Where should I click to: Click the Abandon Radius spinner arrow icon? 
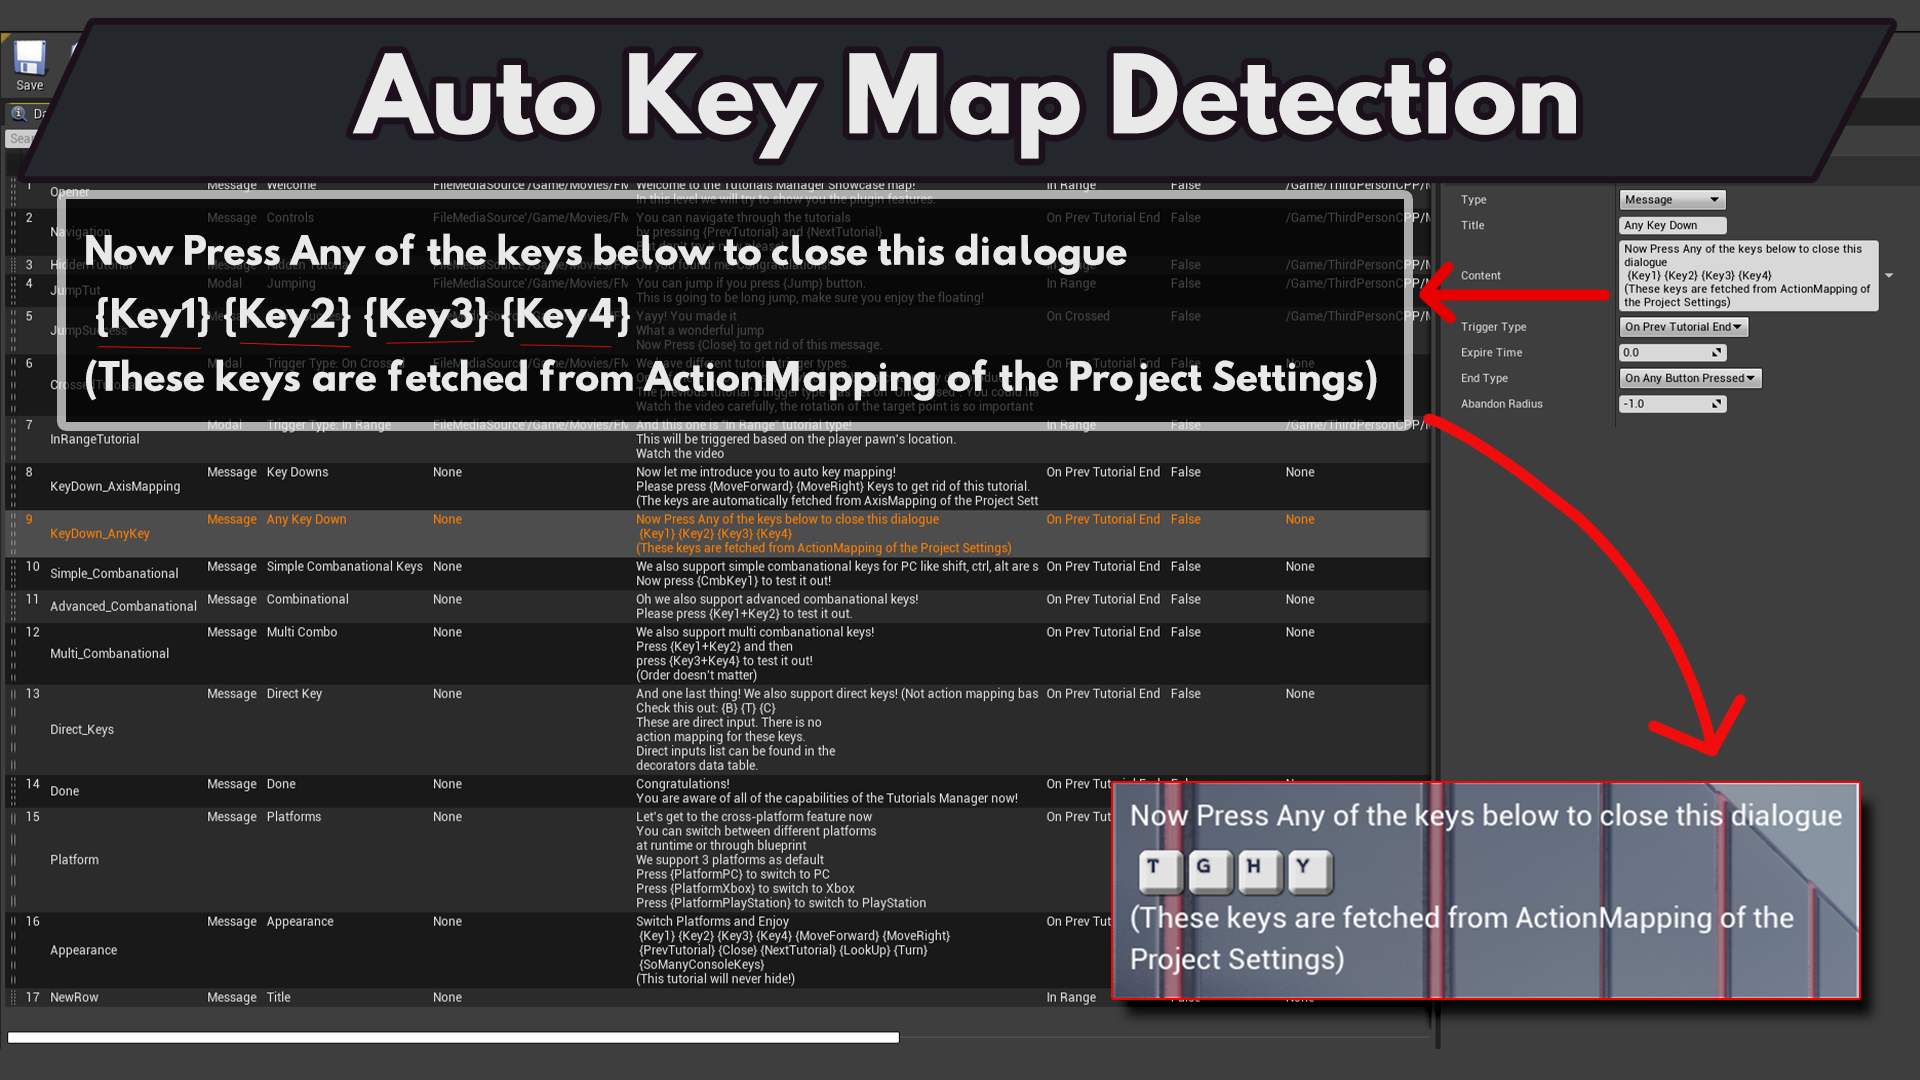click(x=1717, y=404)
